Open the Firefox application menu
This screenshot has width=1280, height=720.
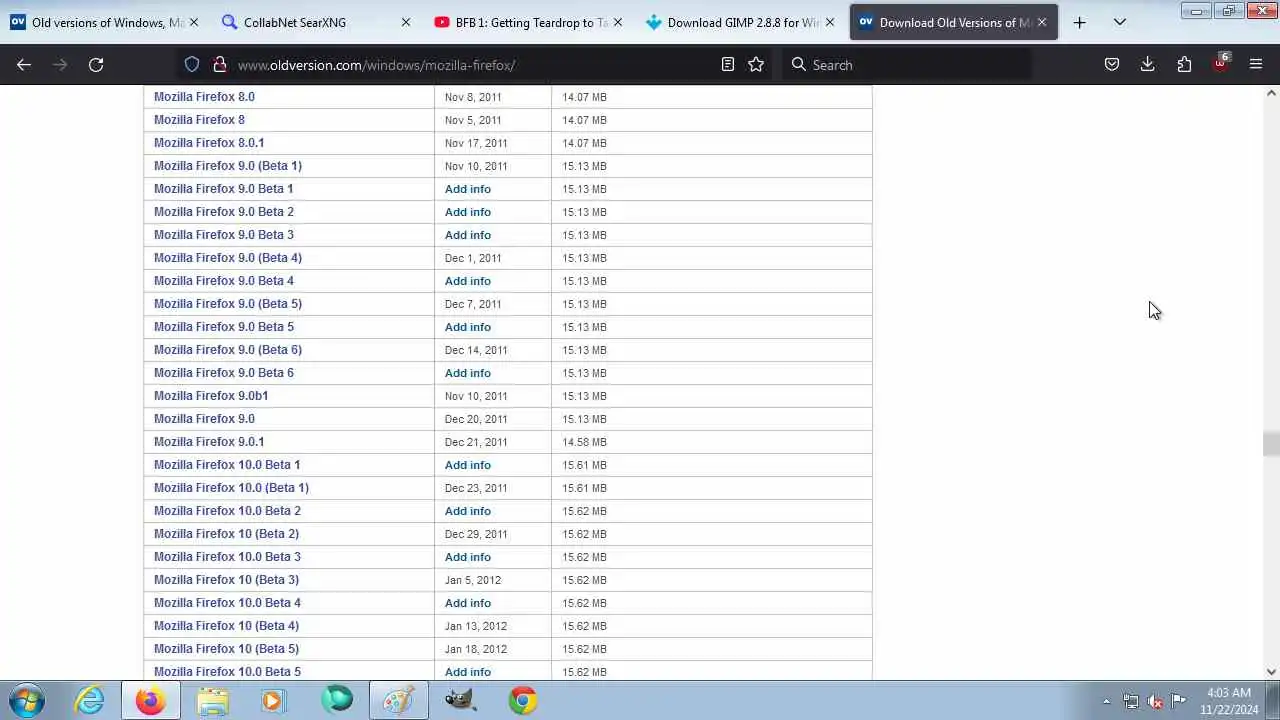(x=1256, y=65)
